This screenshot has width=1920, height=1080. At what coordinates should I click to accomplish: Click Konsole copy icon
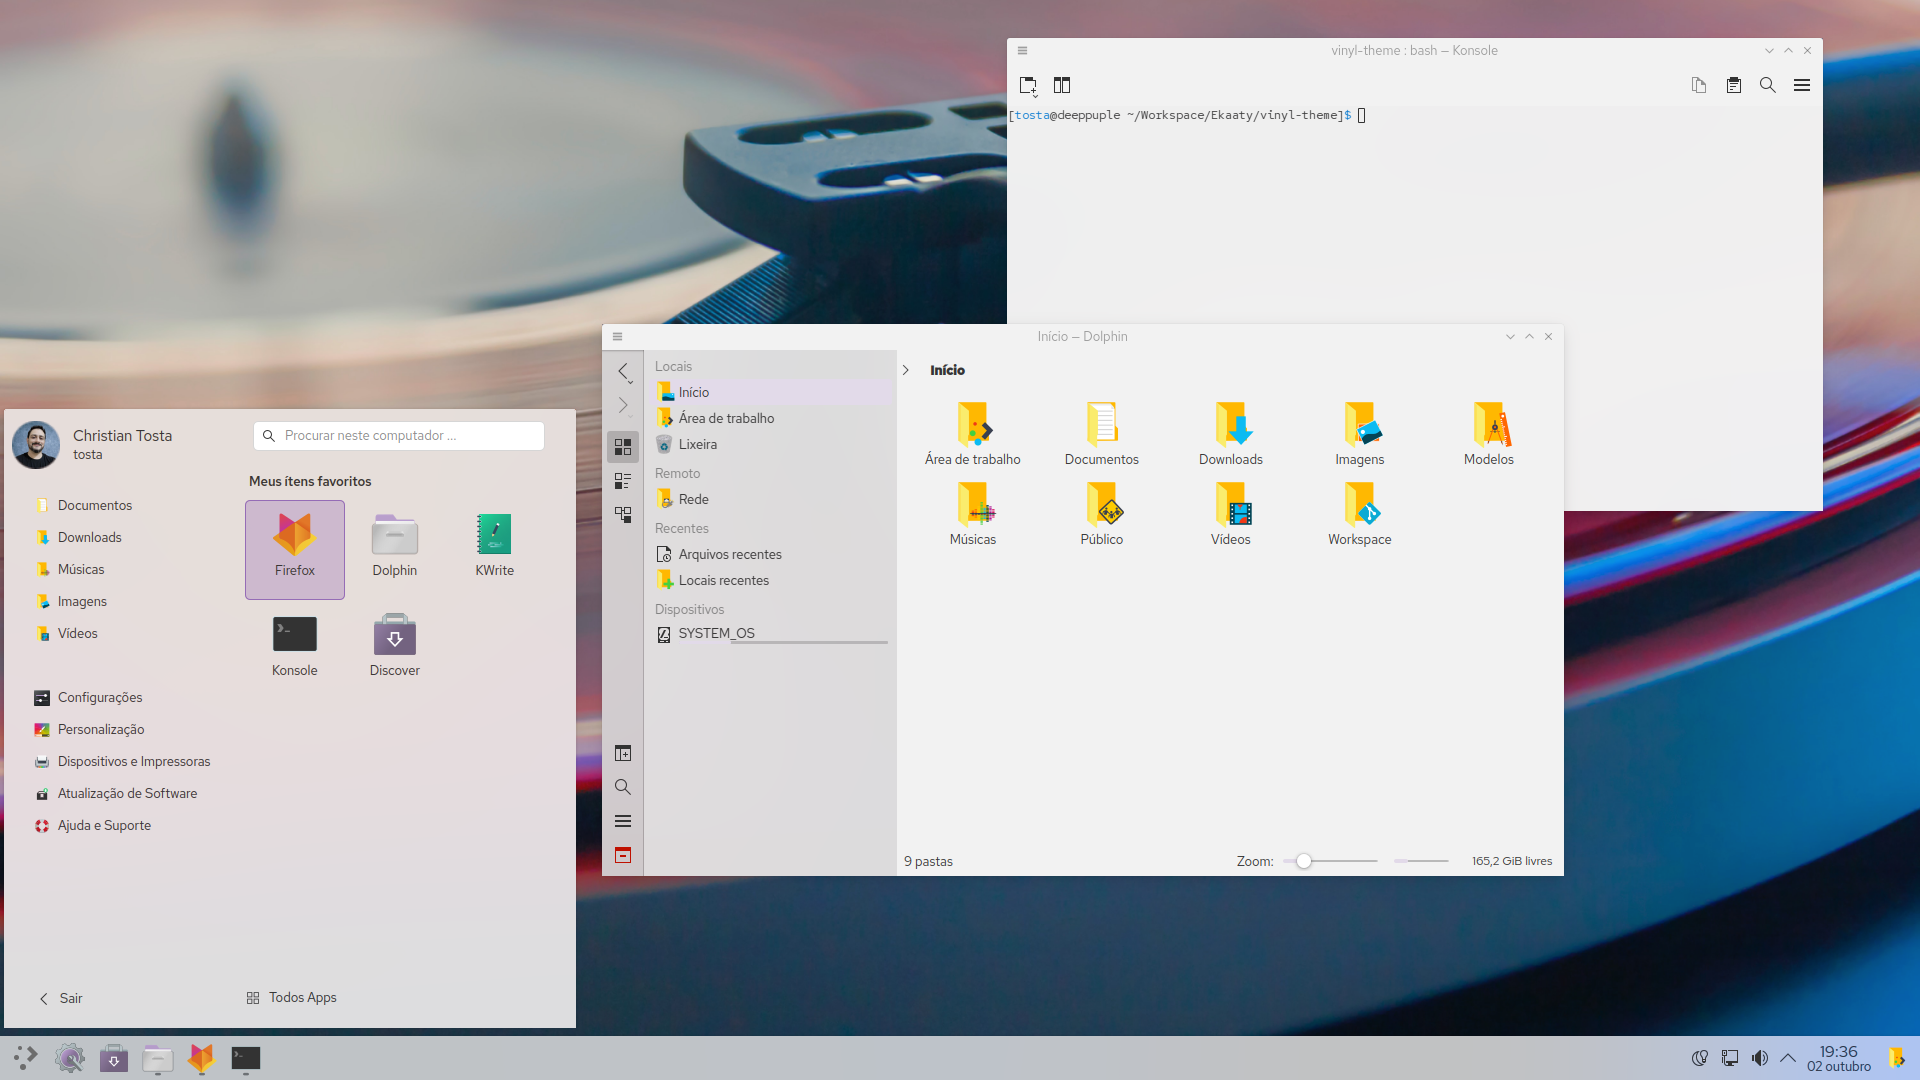coord(1699,86)
